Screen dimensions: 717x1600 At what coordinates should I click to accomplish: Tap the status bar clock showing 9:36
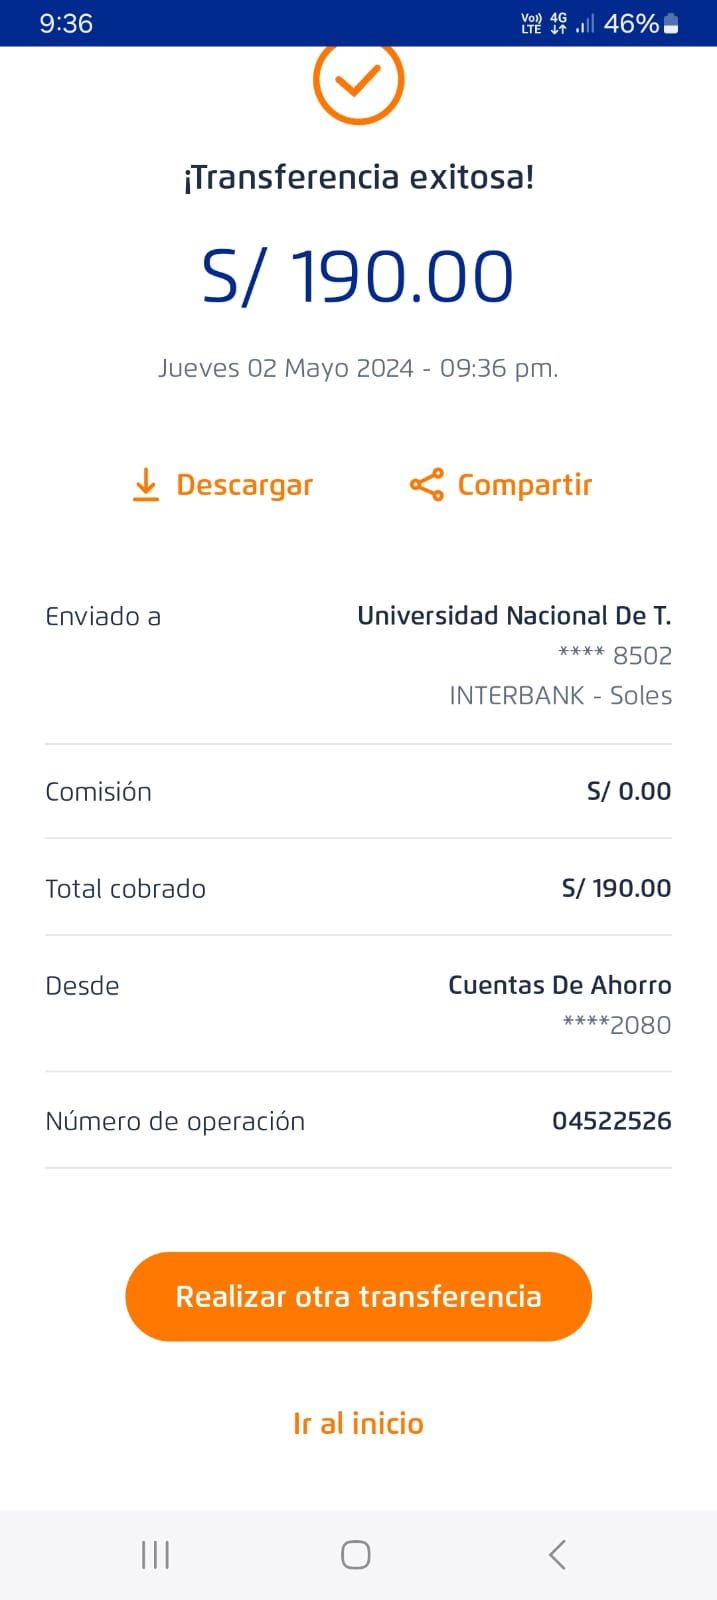coord(66,23)
